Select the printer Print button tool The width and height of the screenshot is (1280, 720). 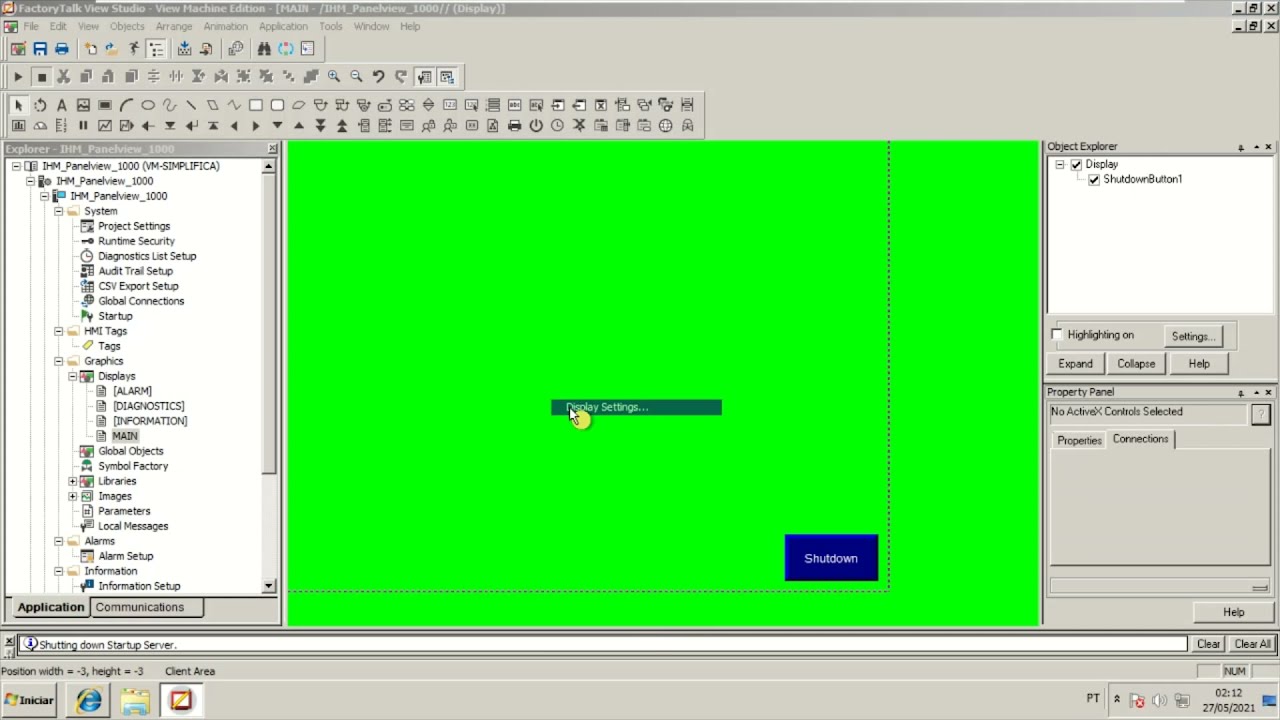[514, 126]
